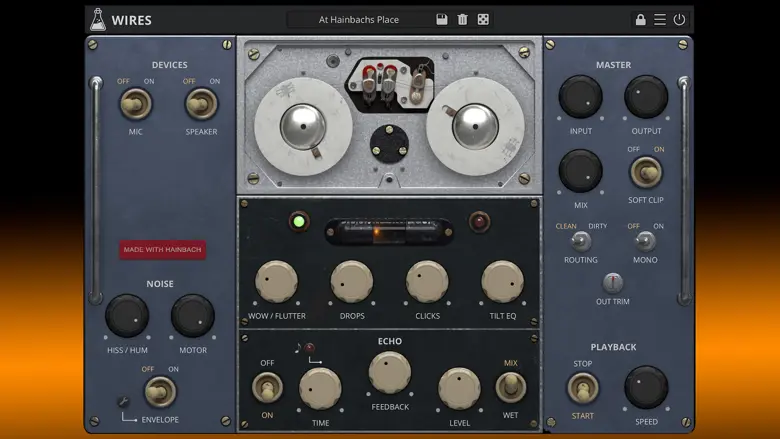Screen dimensions: 780x439
Task: Open the At Hainbachs Place preset list
Action: click(x=358, y=19)
